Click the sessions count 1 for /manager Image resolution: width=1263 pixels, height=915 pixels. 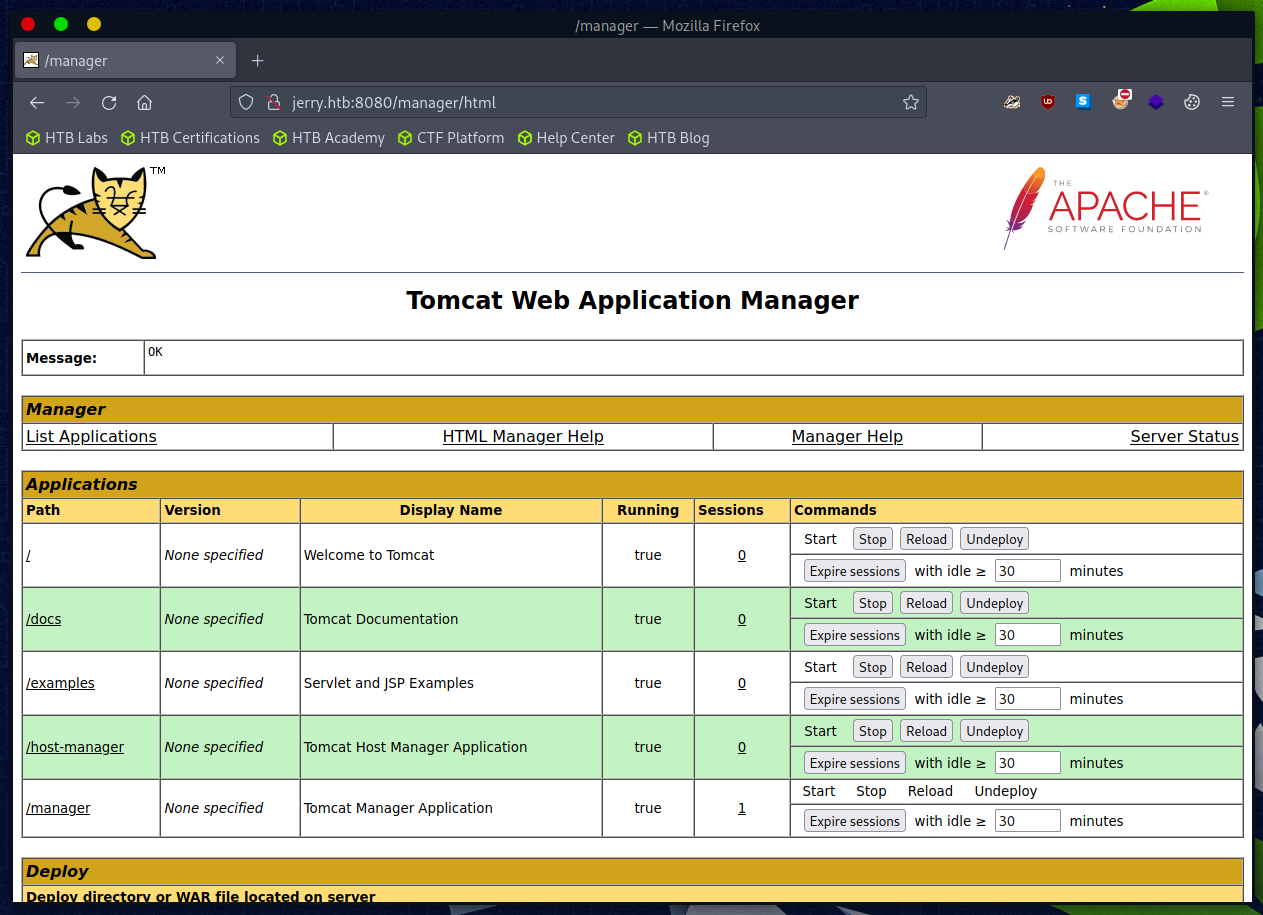[x=742, y=808]
